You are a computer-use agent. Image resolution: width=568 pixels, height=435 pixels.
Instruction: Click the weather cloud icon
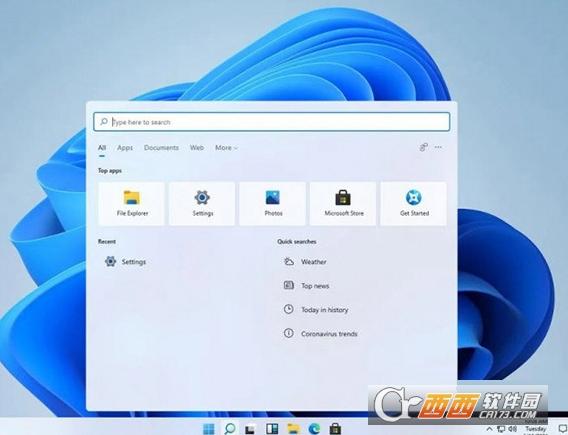tap(289, 261)
